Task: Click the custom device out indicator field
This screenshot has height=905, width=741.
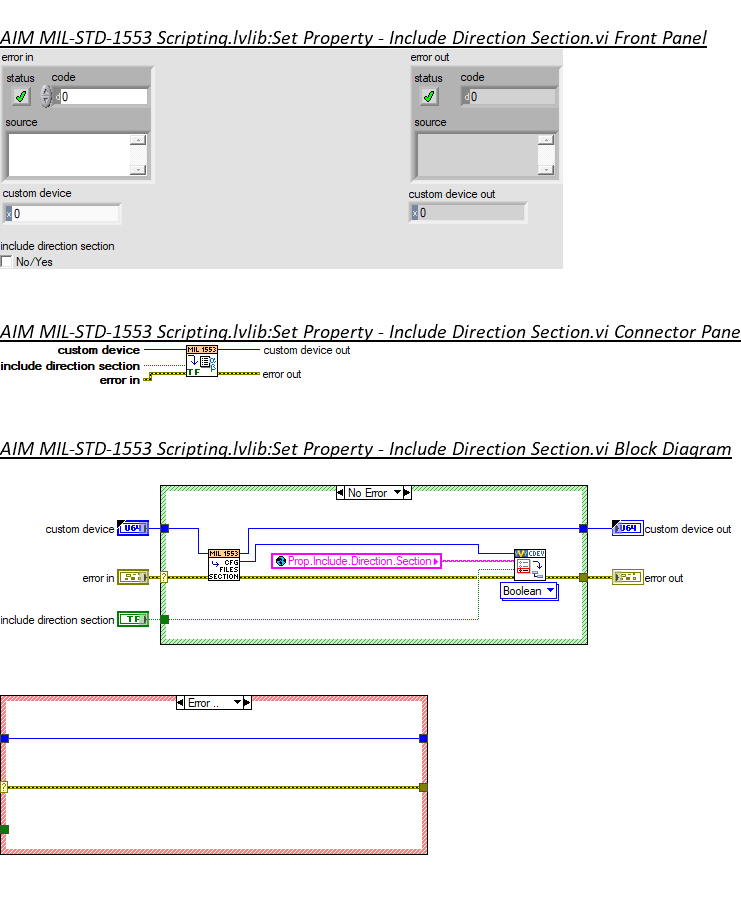Action: (x=468, y=212)
